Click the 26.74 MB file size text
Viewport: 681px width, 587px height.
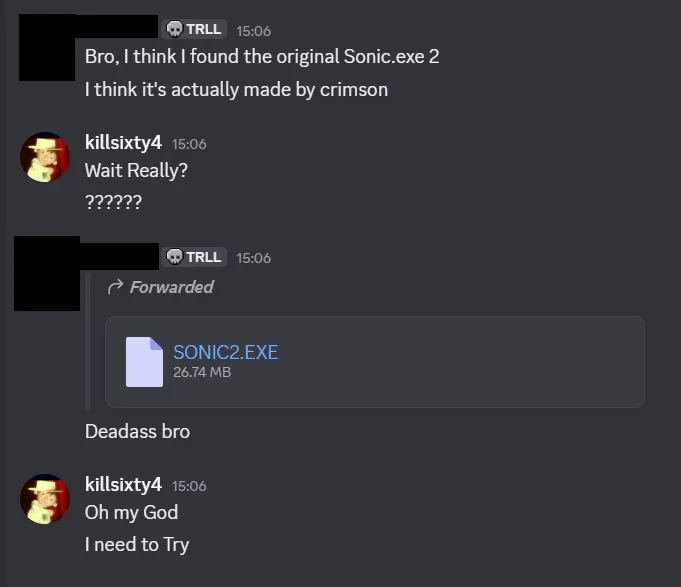point(202,372)
